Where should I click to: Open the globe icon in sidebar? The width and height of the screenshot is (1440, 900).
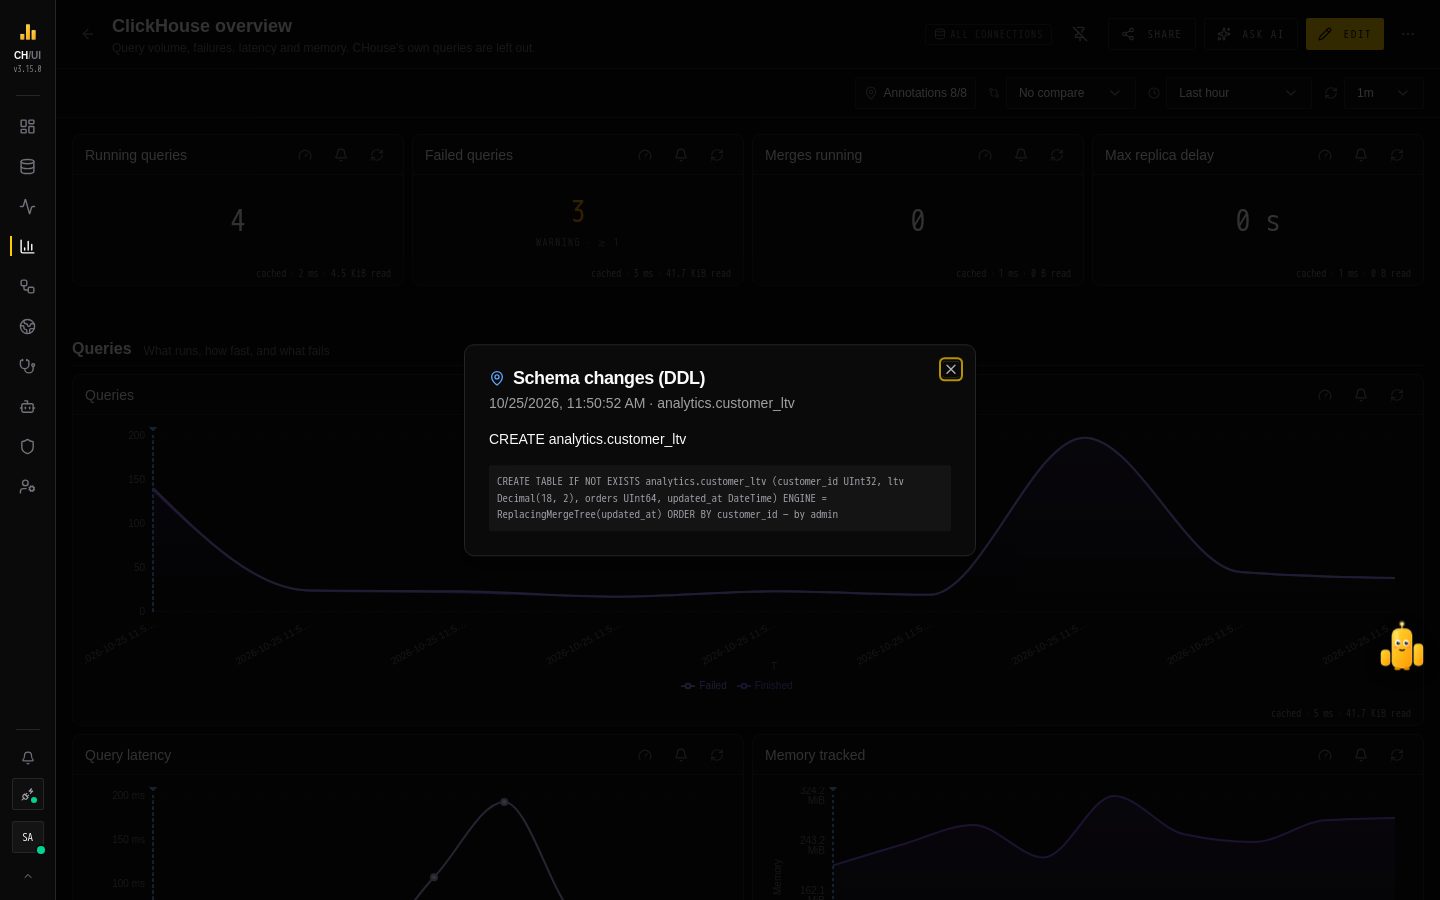(28, 326)
